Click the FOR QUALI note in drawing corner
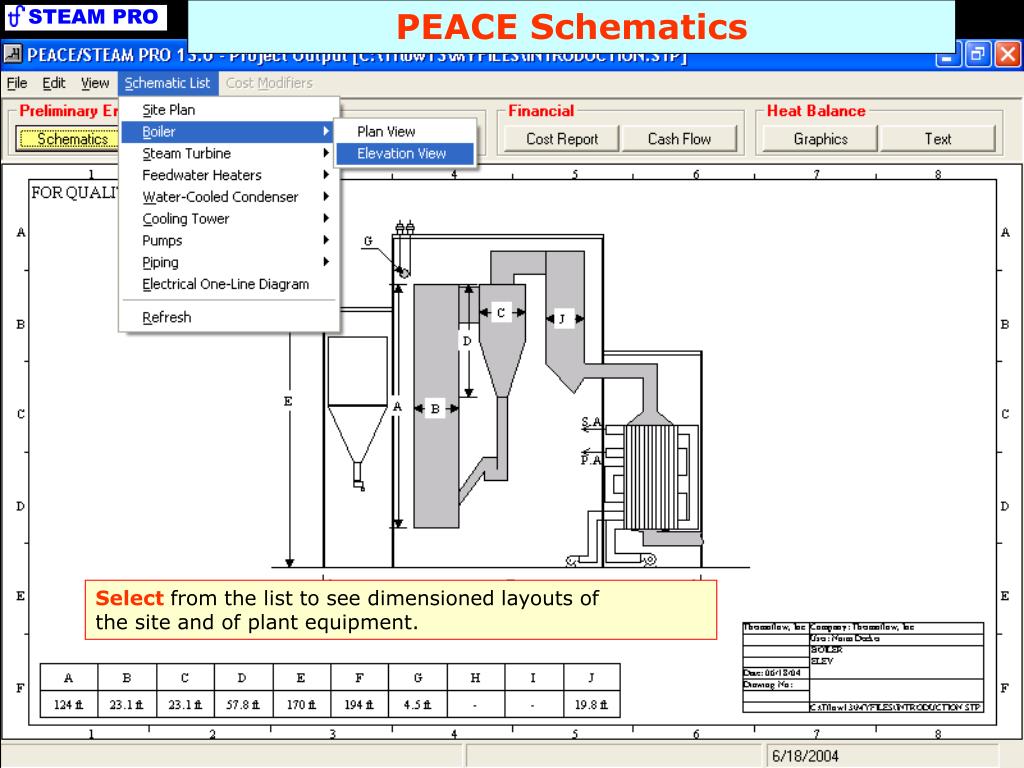This screenshot has width=1024, height=768. 75,193
